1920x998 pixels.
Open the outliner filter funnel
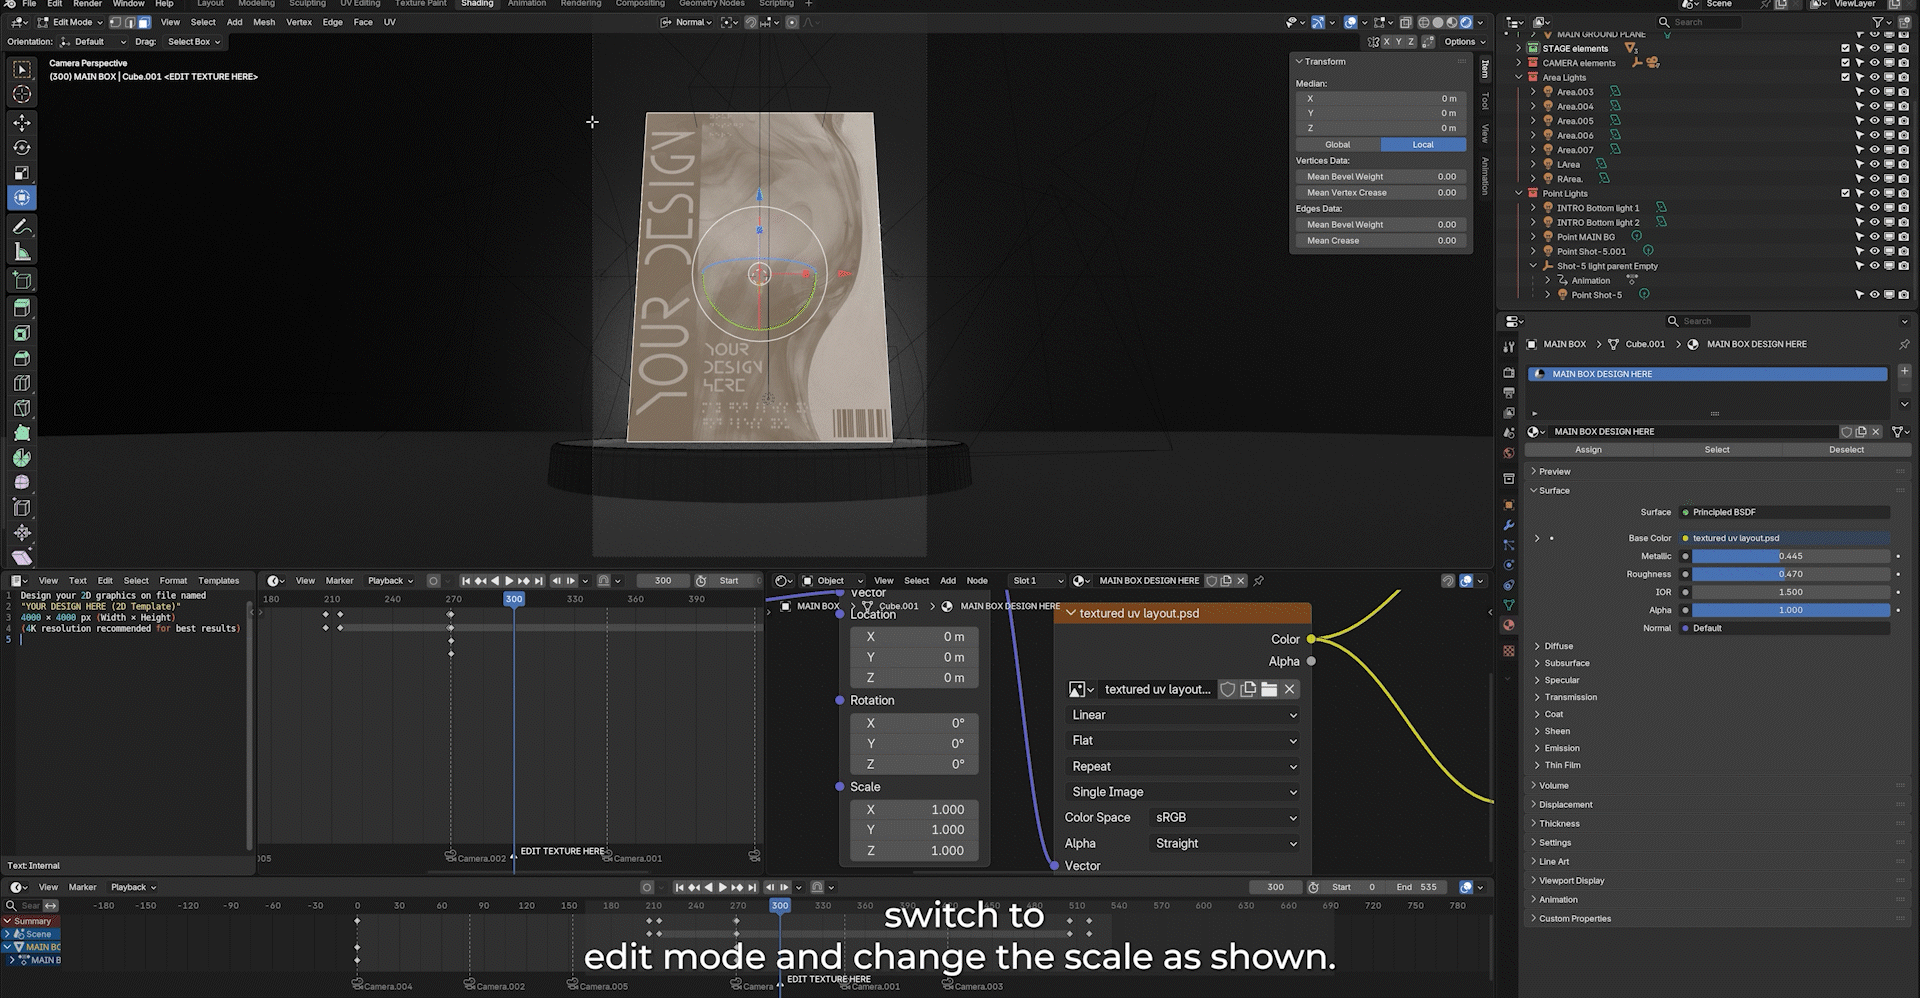point(1878,22)
